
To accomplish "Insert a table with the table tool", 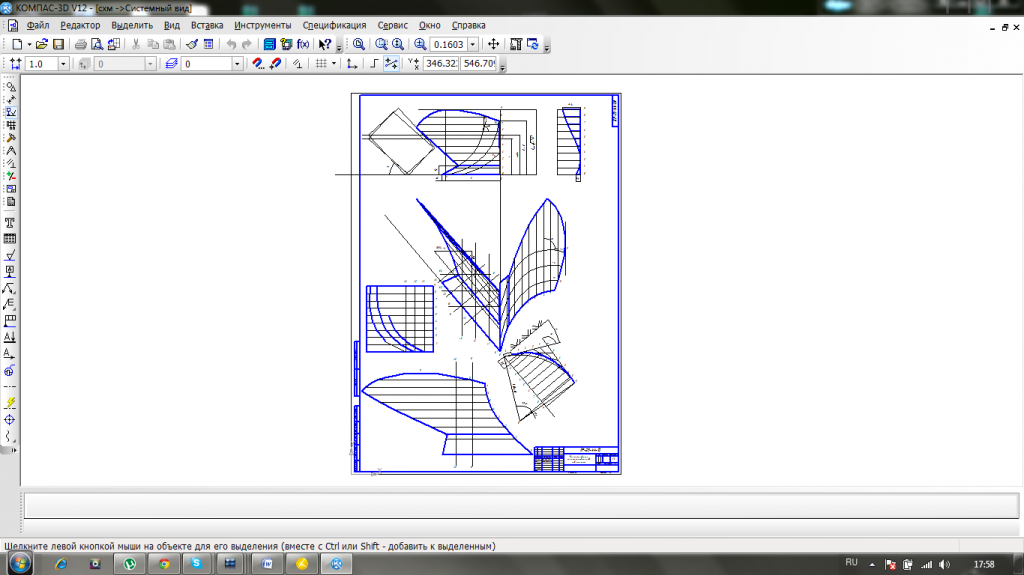I will click(10, 239).
